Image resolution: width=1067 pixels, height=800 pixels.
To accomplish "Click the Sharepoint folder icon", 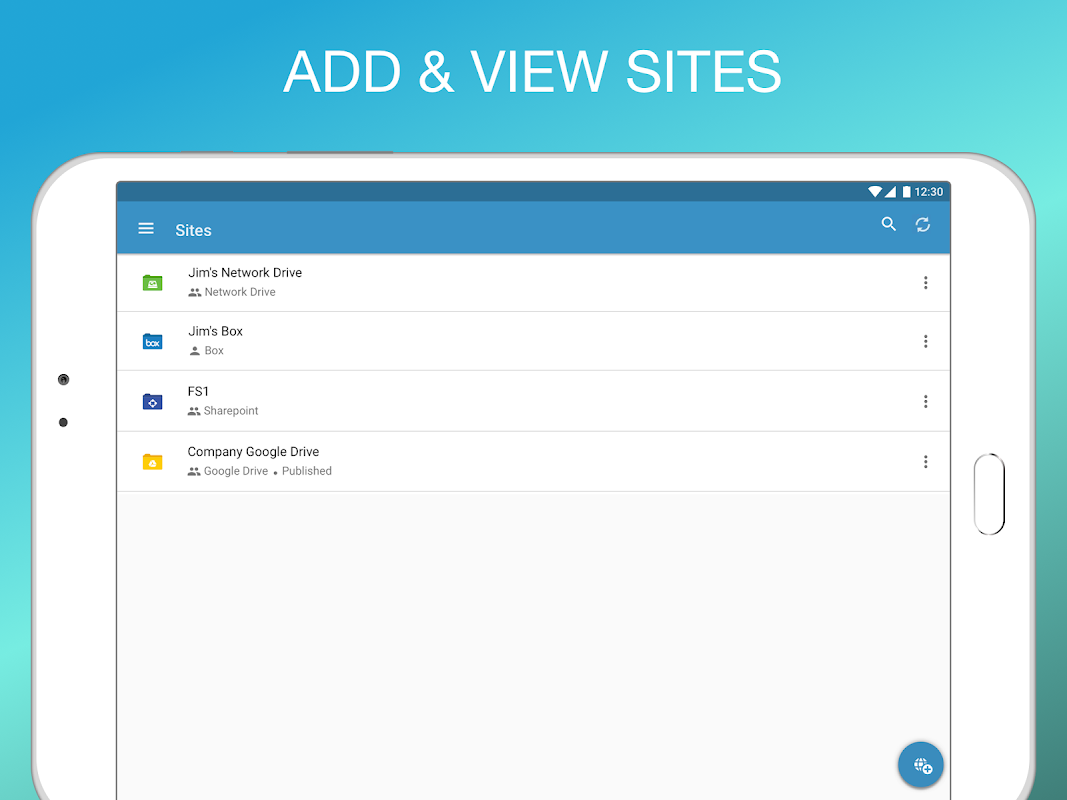I will pyautogui.click(x=152, y=401).
